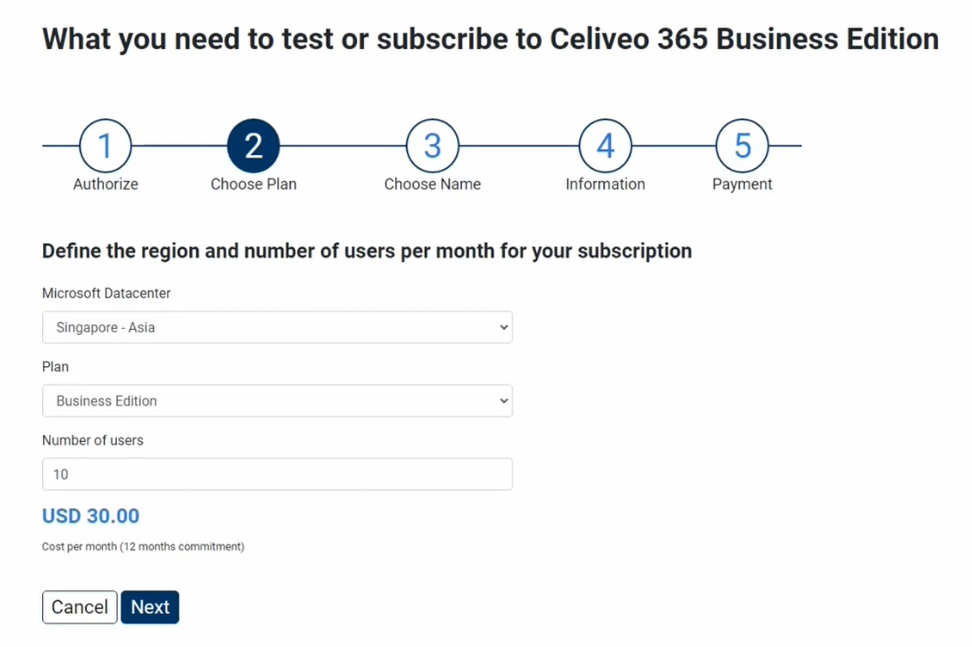Click the Authorize step label
972x647 pixels.
tap(105, 184)
